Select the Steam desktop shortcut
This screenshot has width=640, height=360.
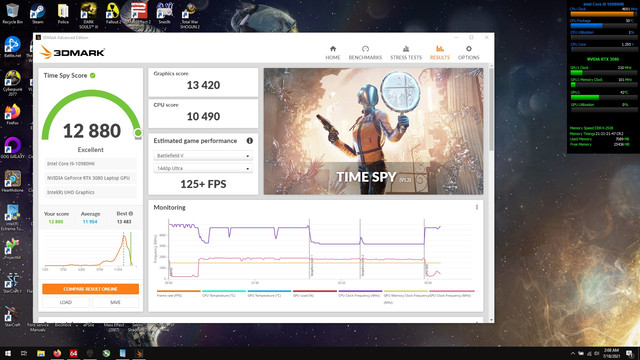(38, 13)
